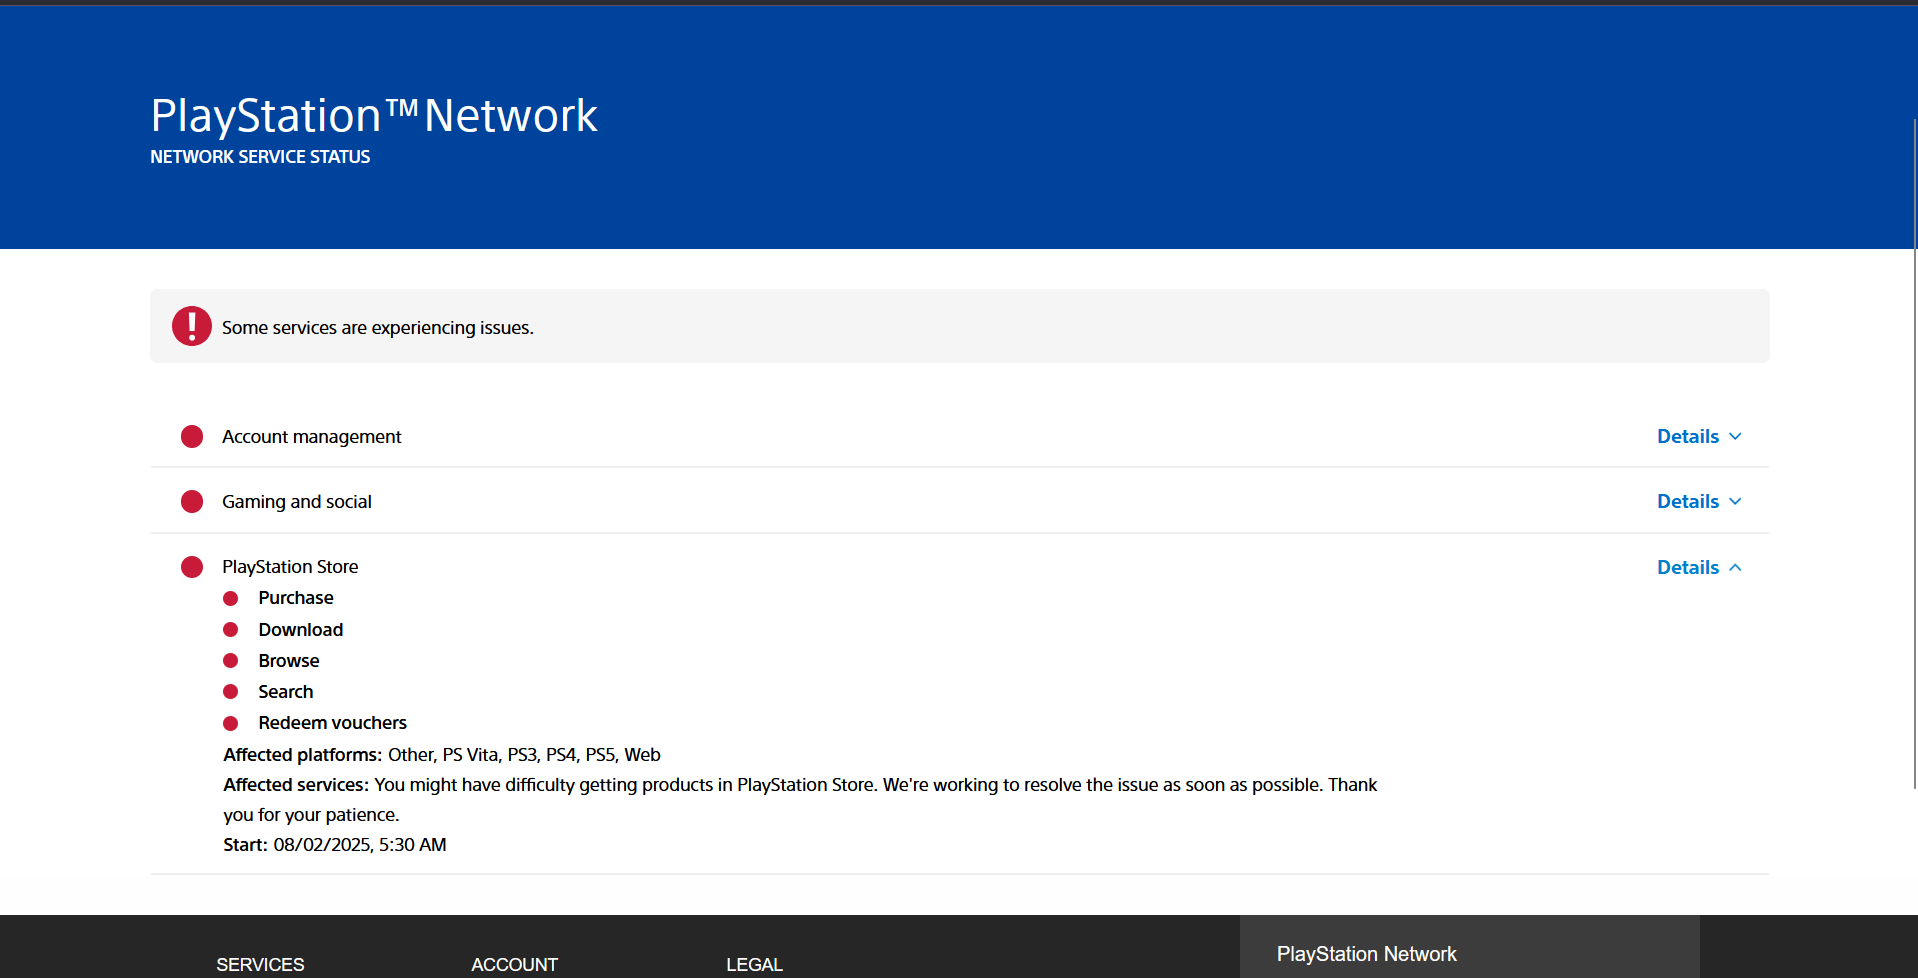Select the PlayStation Network footer label

(x=1366, y=954)
